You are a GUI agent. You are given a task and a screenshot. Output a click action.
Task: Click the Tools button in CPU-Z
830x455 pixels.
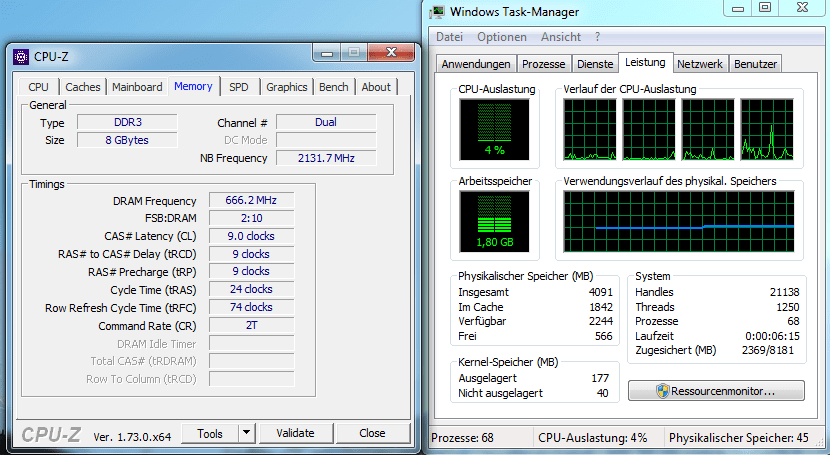point(210,433)
